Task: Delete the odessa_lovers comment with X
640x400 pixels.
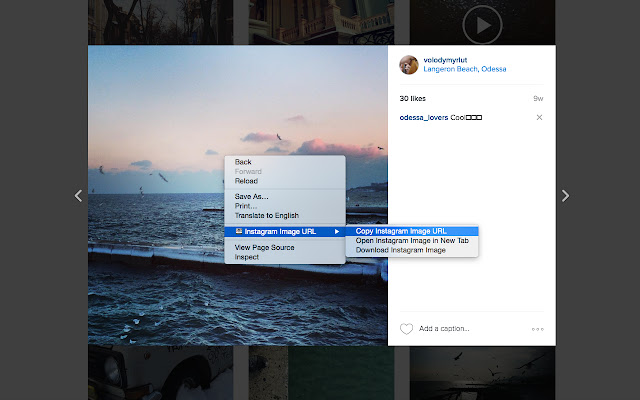Action: point(539,118)
